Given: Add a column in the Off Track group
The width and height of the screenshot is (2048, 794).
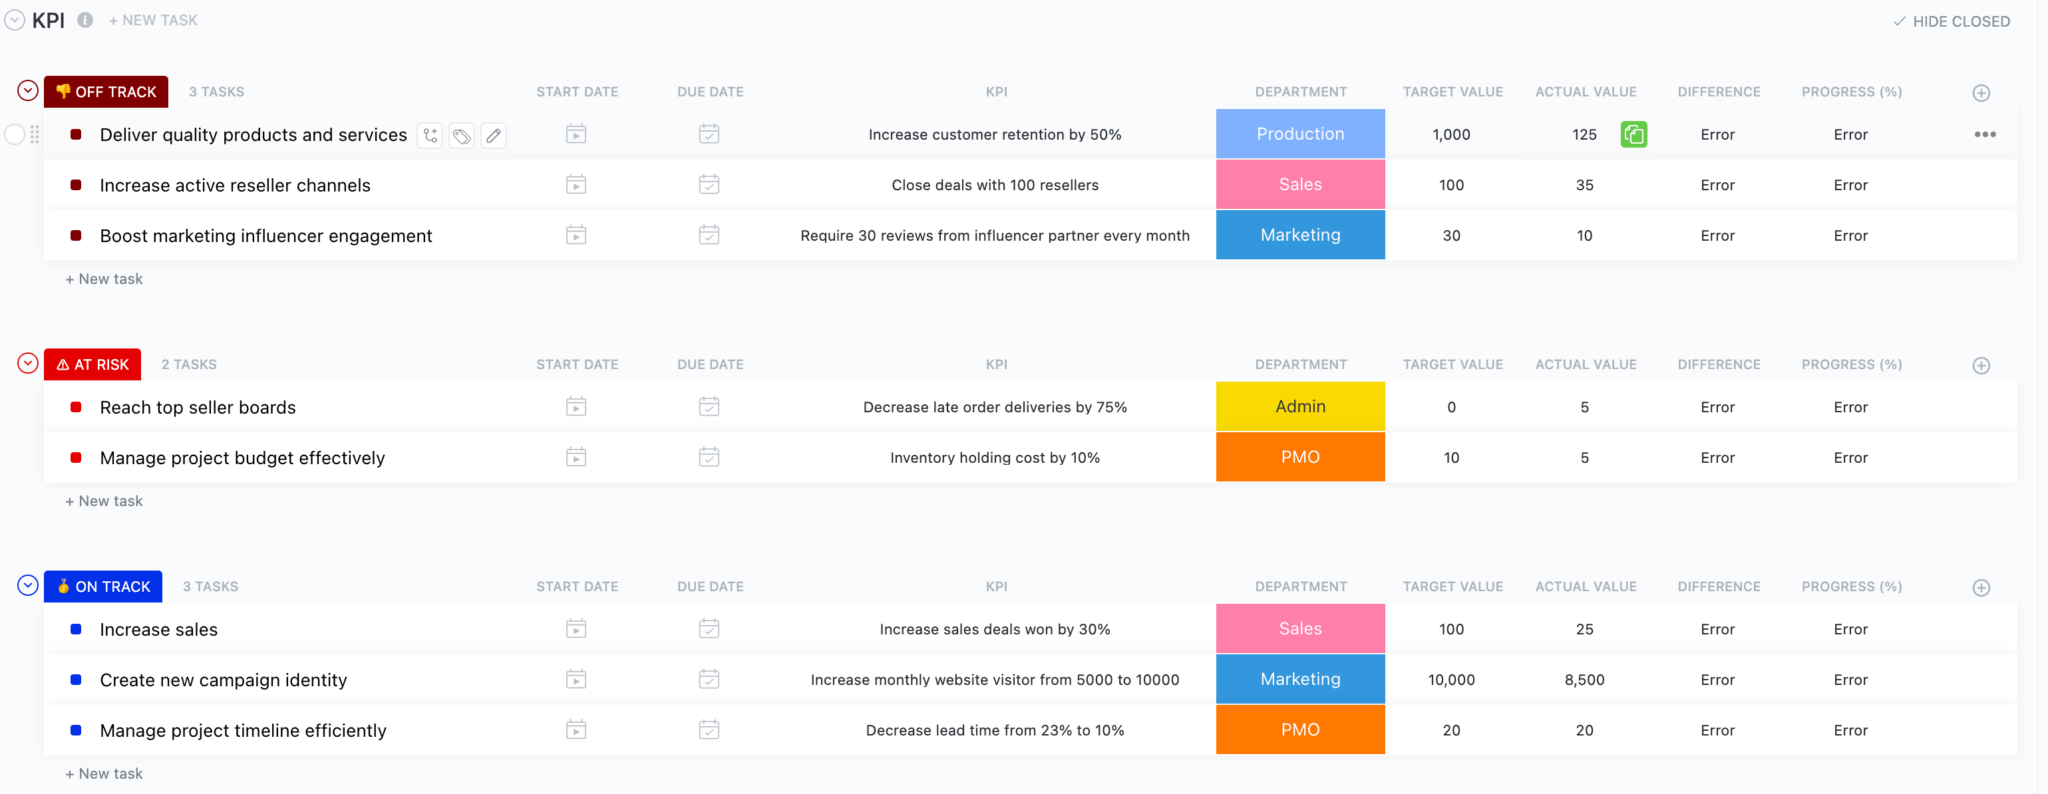Looking at the screenshot, I should pos(1981,93).
